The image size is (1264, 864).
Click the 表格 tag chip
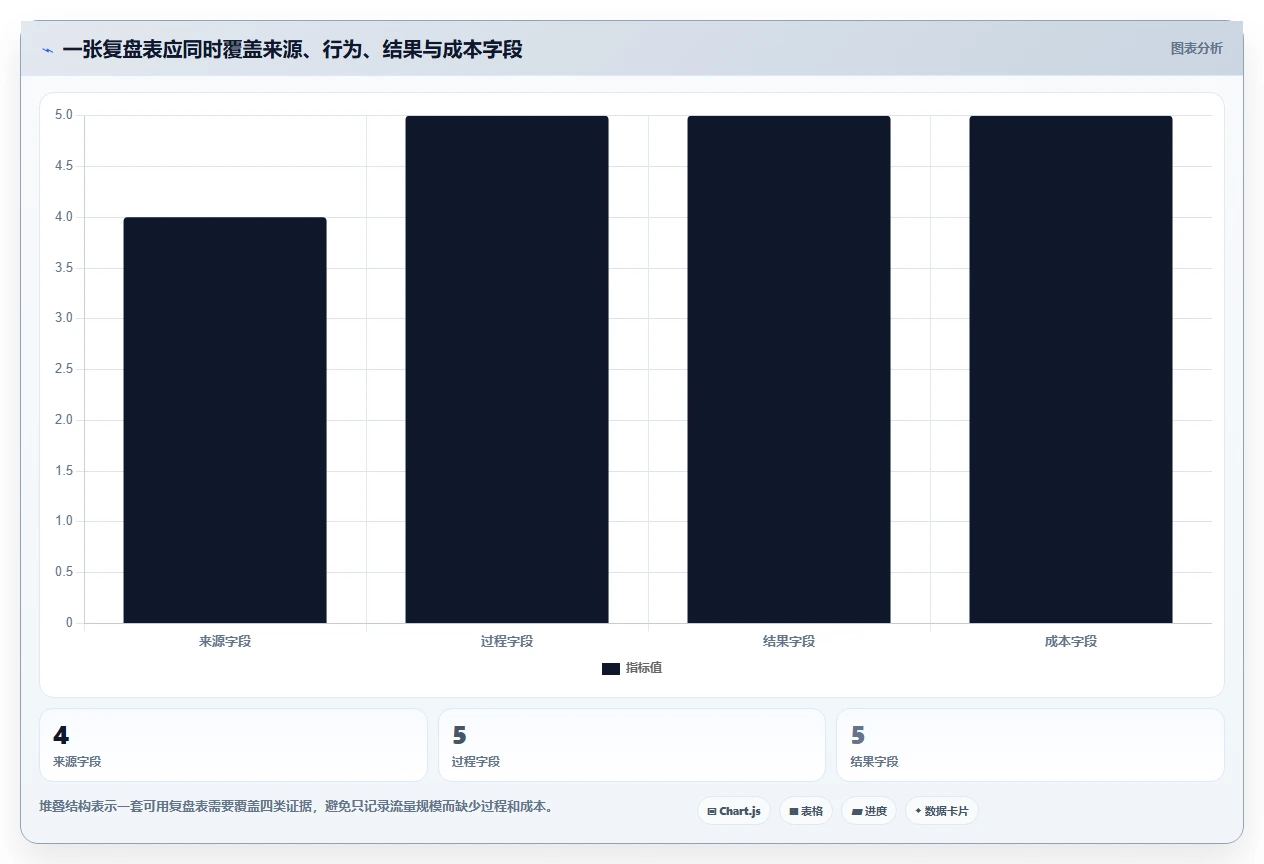[x=806, y=811]
